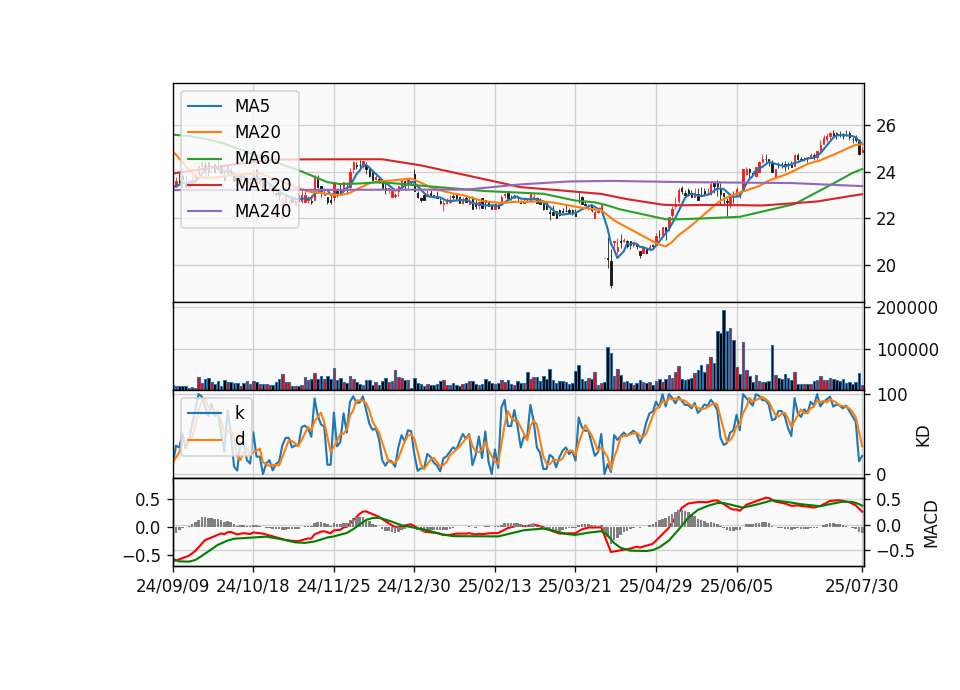The image size is (960, 690).
Task: Click the 24/11/25 date axis label
Action: [x=334, y=586]
